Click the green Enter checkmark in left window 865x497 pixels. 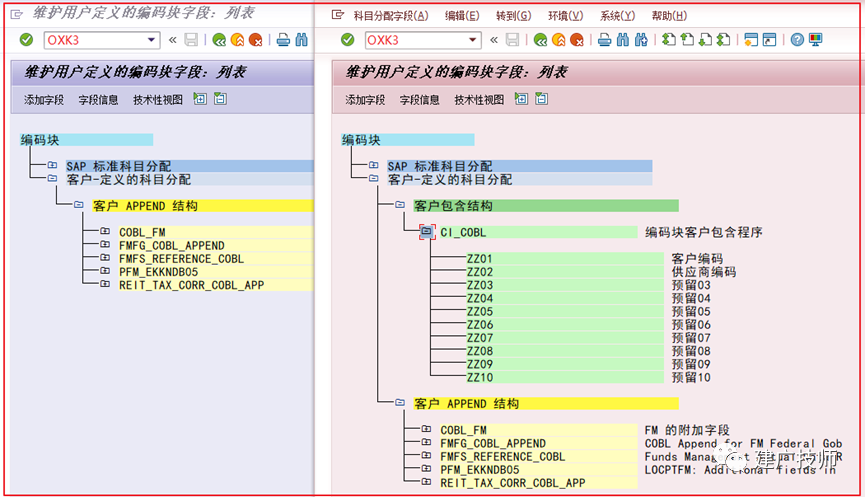pyautogui.click(x=26, y=40)
